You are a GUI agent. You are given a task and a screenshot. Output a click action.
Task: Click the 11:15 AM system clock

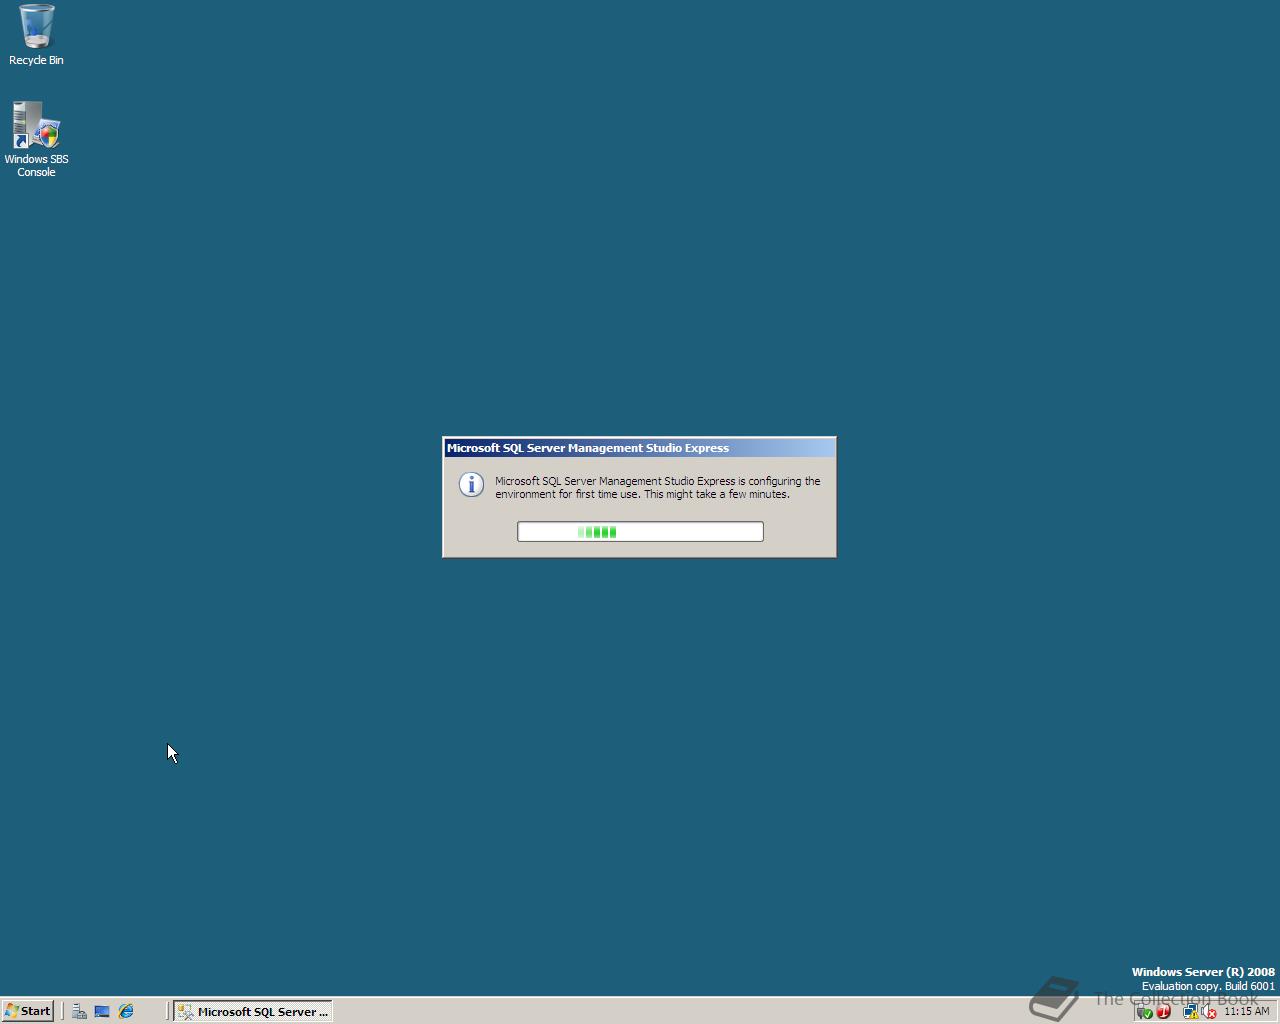(1246, 1011)
